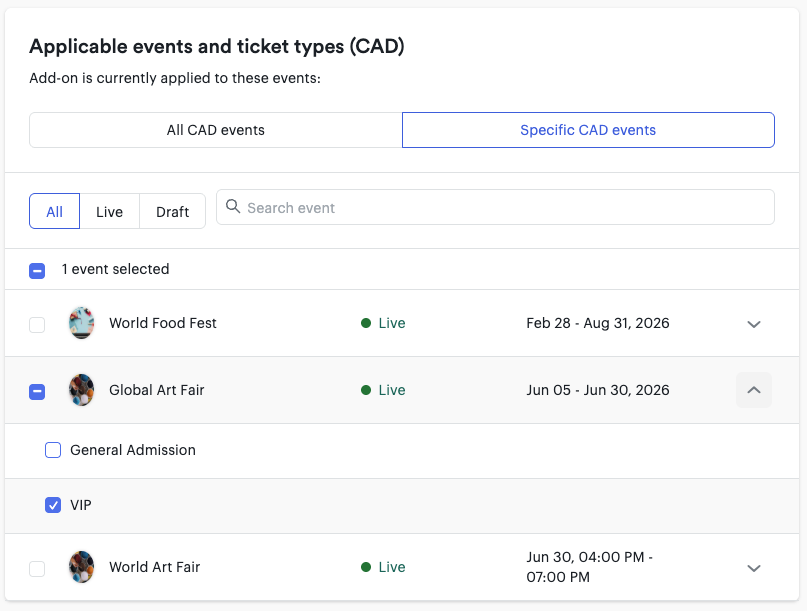Click date 'Jun 05 - Jun 30, 2026'

(598, 390)
